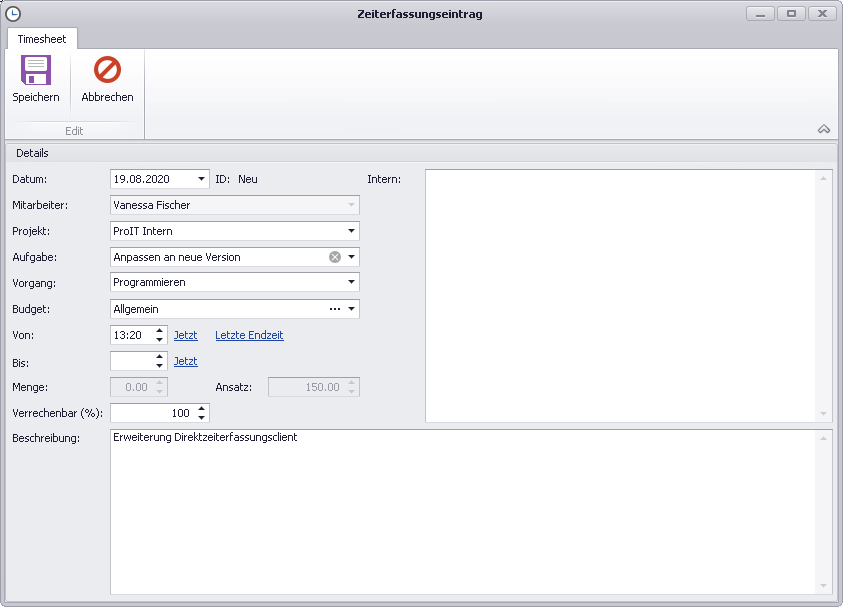This screenshot has width=843, height=607.
Task: Decrease the Von time with the down arrow
Action: [160, 340]
